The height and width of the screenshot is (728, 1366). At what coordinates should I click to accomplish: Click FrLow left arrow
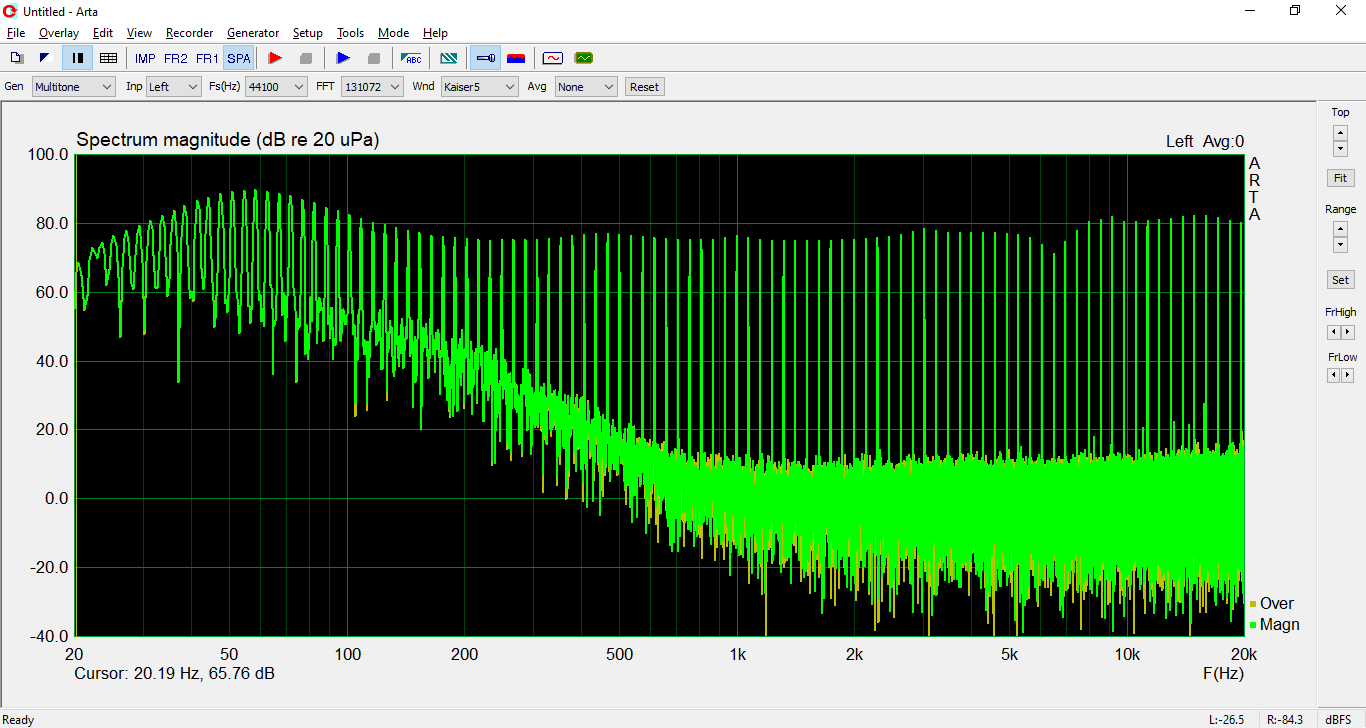1333,376
